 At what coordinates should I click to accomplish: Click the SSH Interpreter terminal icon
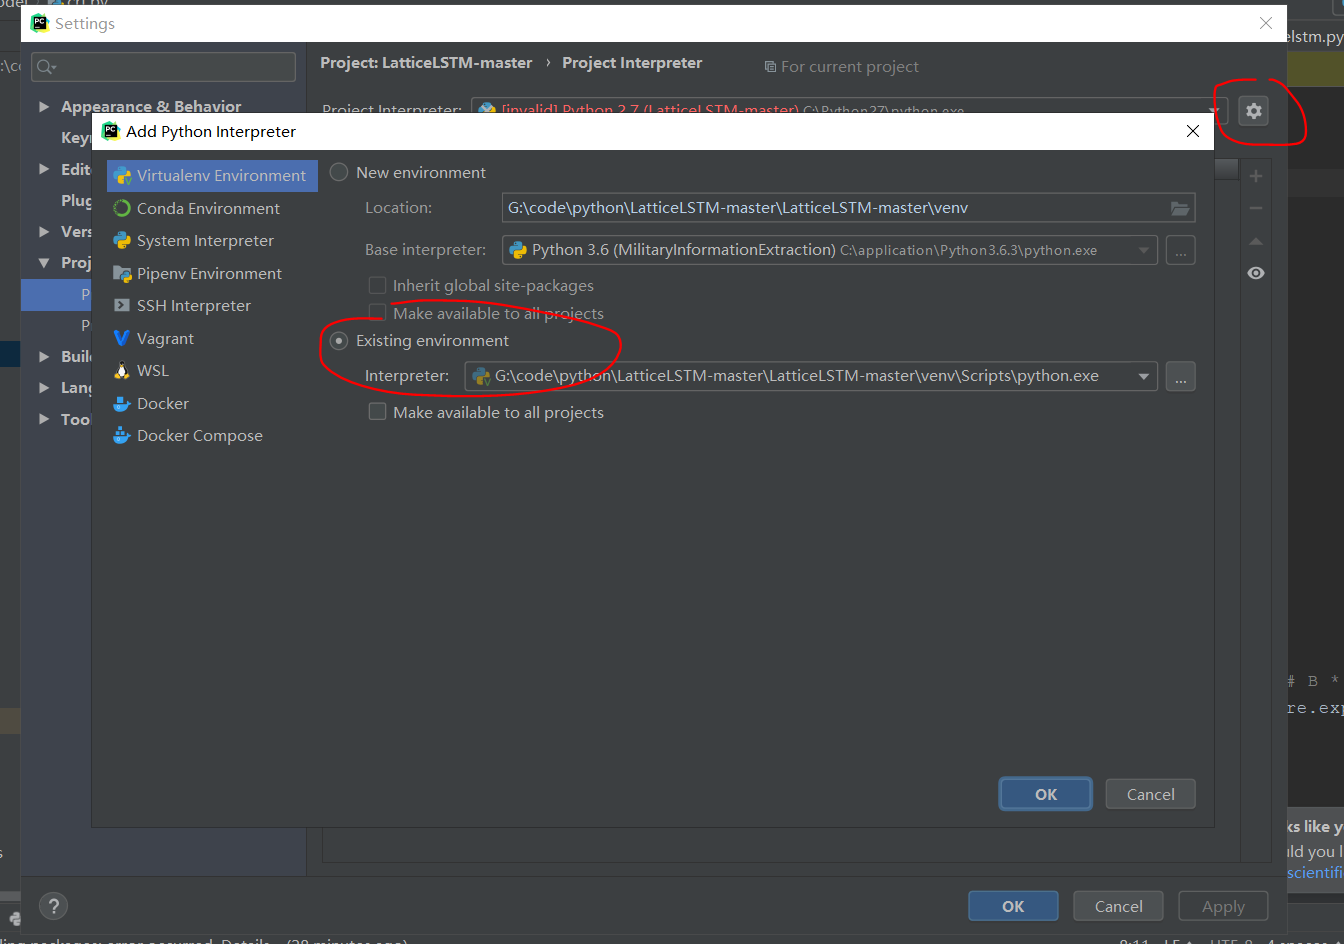(x=122, y=306)
